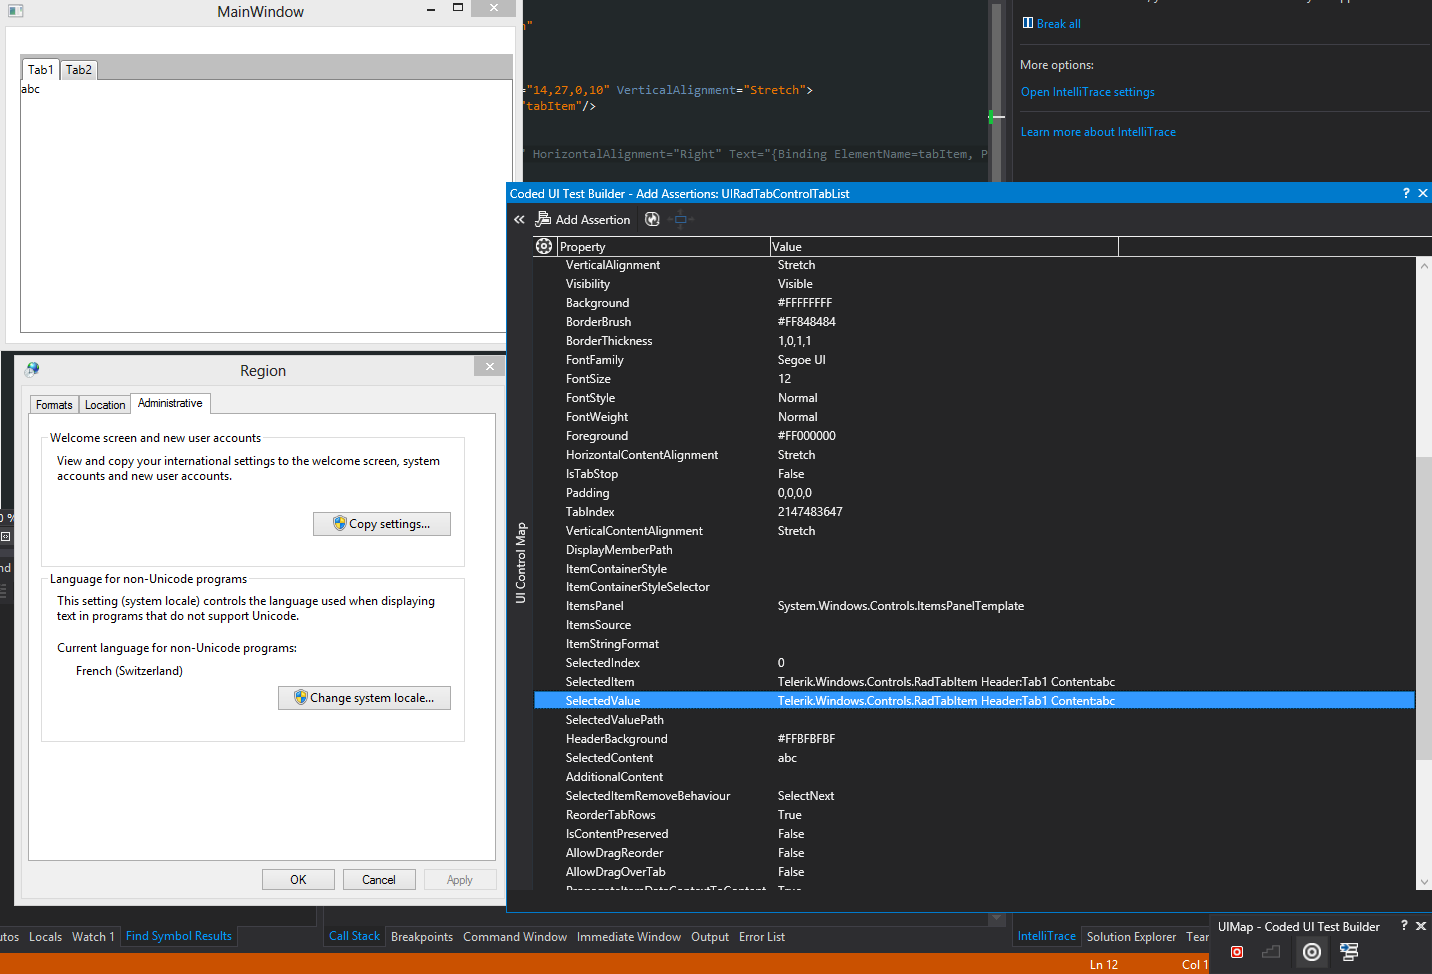The height and width of the screenshot is (974, 1432).
Task: Click shield icon on Change system locale button
Action: tap(300, 697)
